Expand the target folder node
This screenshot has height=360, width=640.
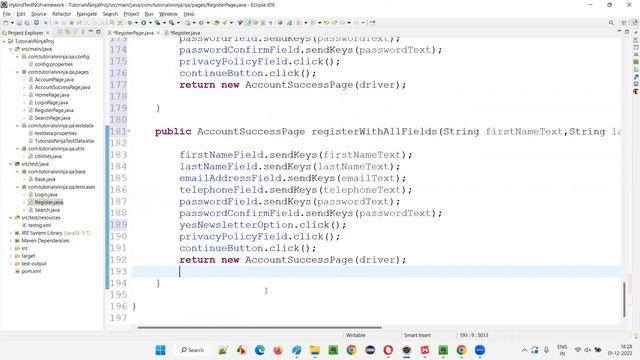point(11,256)
